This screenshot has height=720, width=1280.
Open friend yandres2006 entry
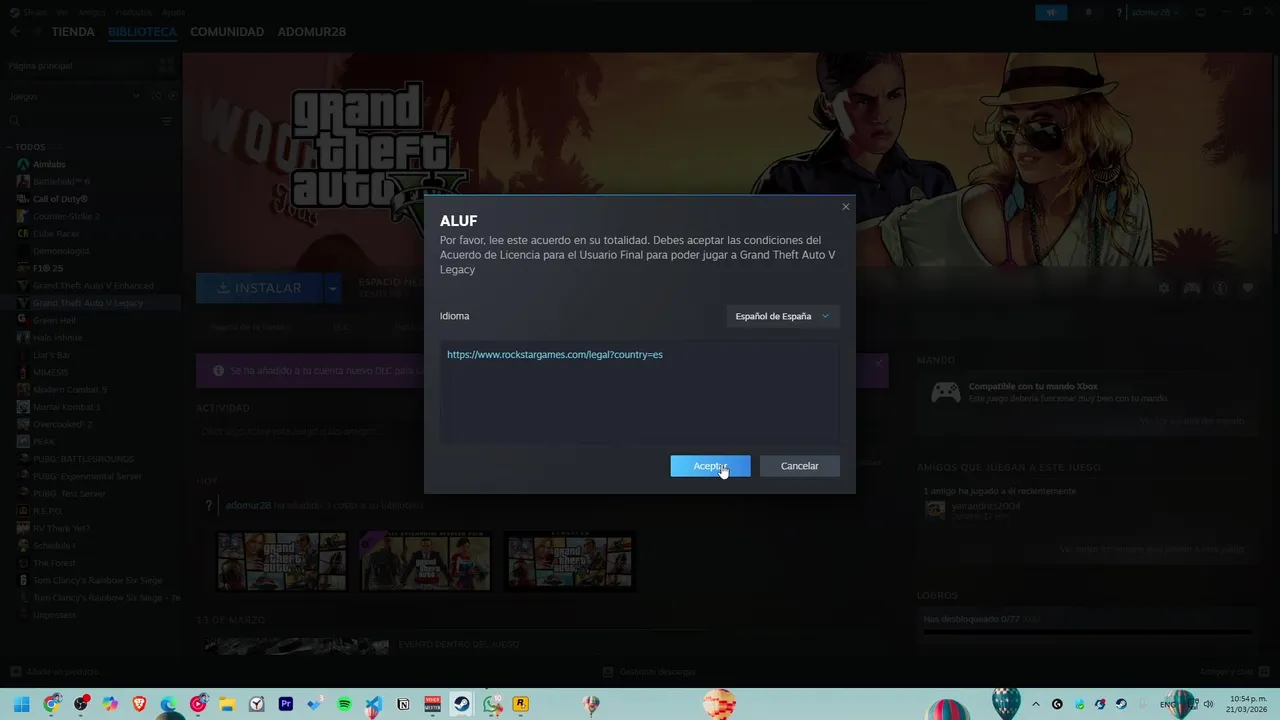coord(973,510)
